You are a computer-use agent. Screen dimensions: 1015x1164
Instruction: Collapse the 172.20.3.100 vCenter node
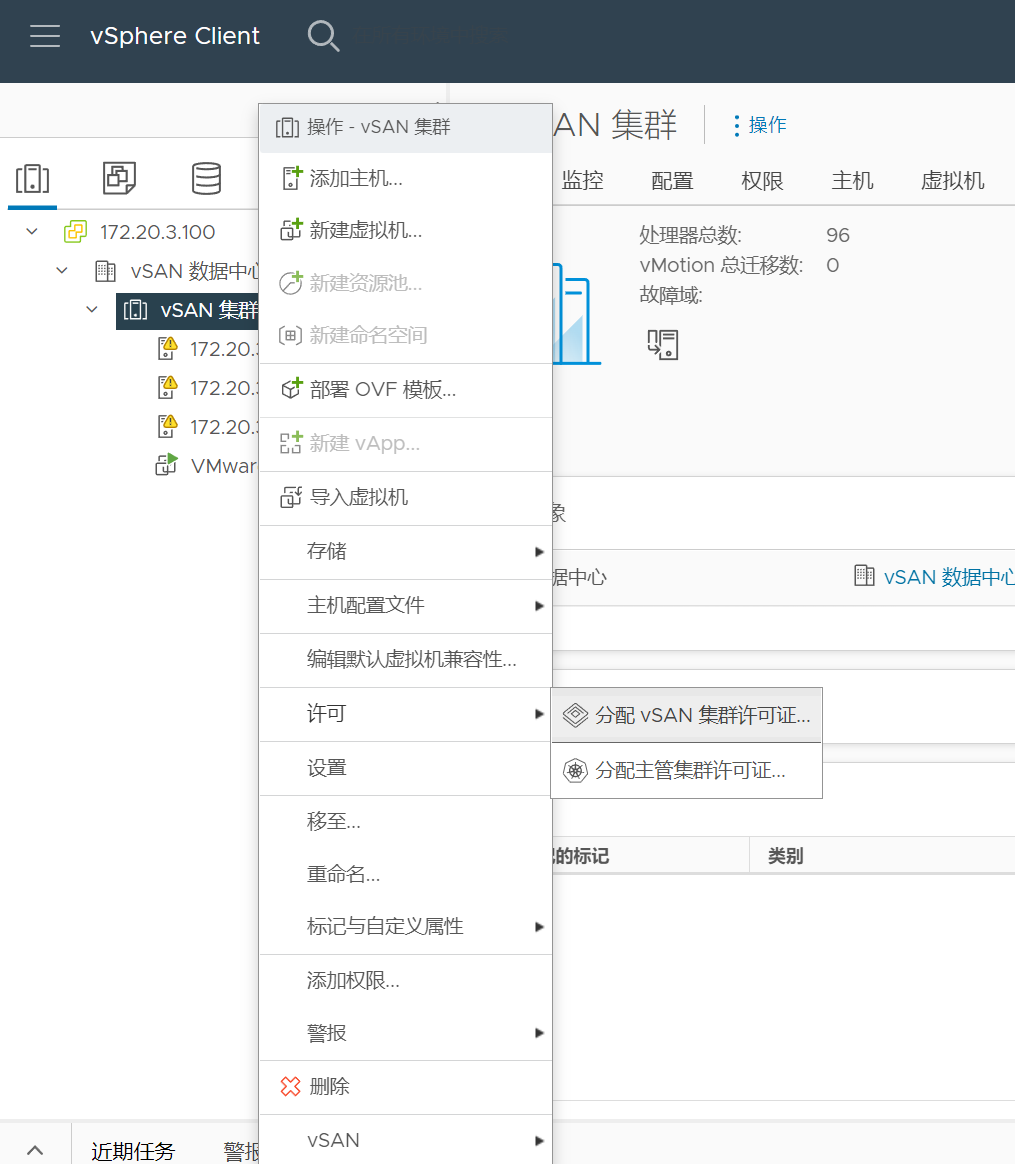point(32,232)
